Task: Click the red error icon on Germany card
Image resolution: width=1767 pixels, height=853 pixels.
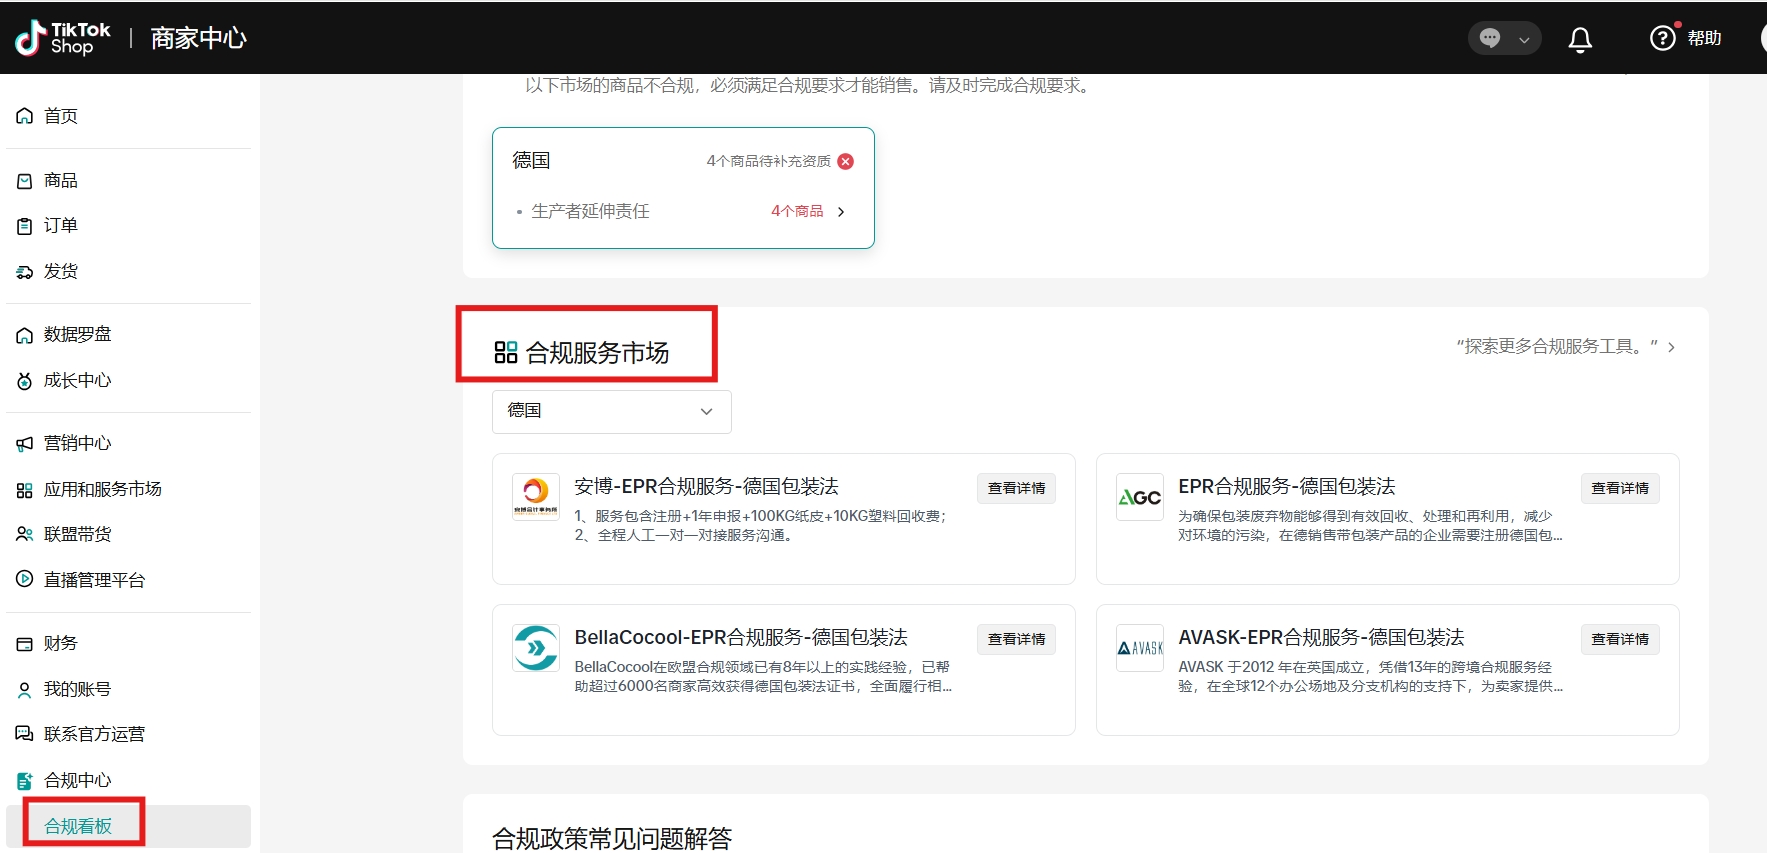Action: [846, 161]
